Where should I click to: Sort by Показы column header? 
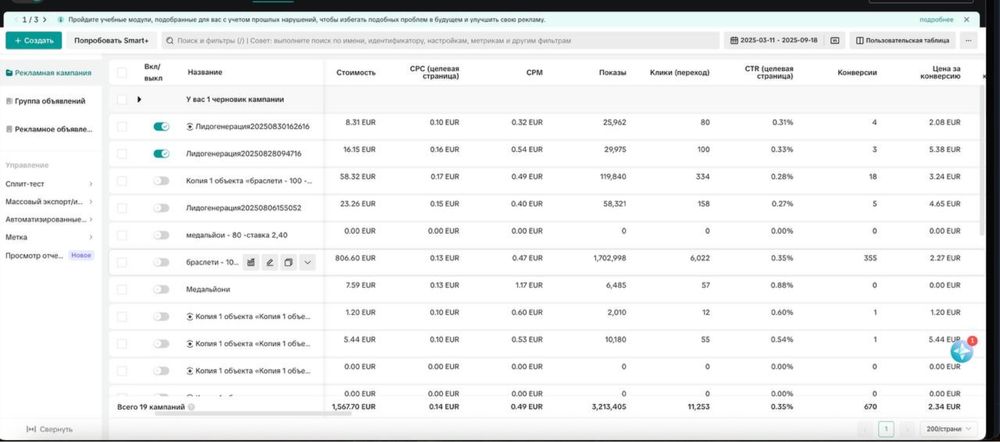pos(612,73)
